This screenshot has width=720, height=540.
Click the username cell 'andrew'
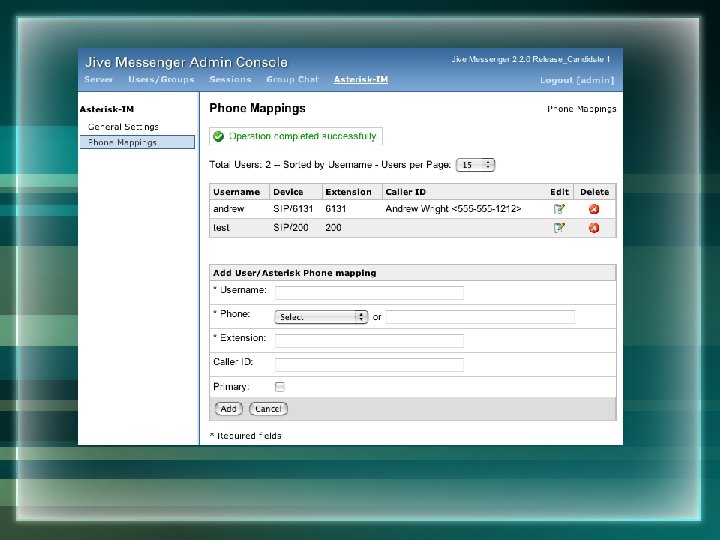(x=229, y=209)
